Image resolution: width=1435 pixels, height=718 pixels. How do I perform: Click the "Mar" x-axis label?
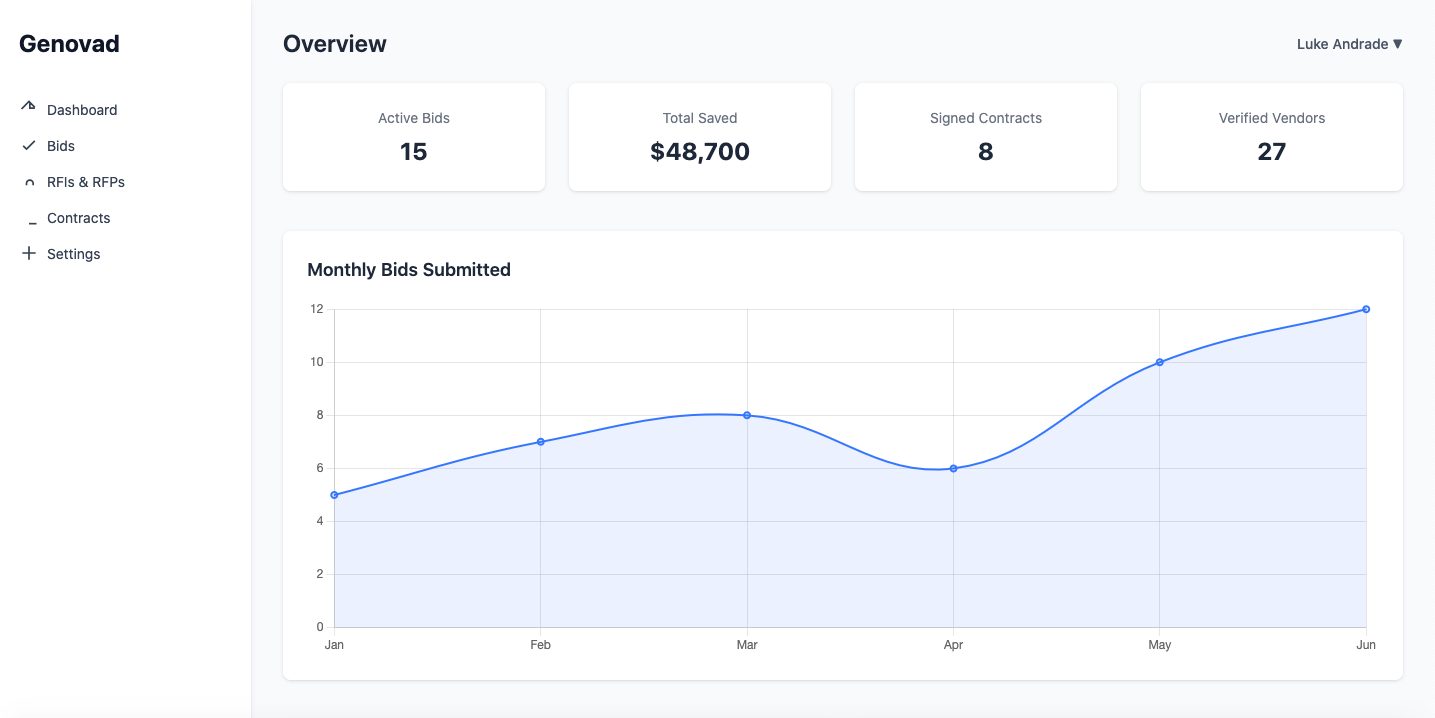[747, 645]
